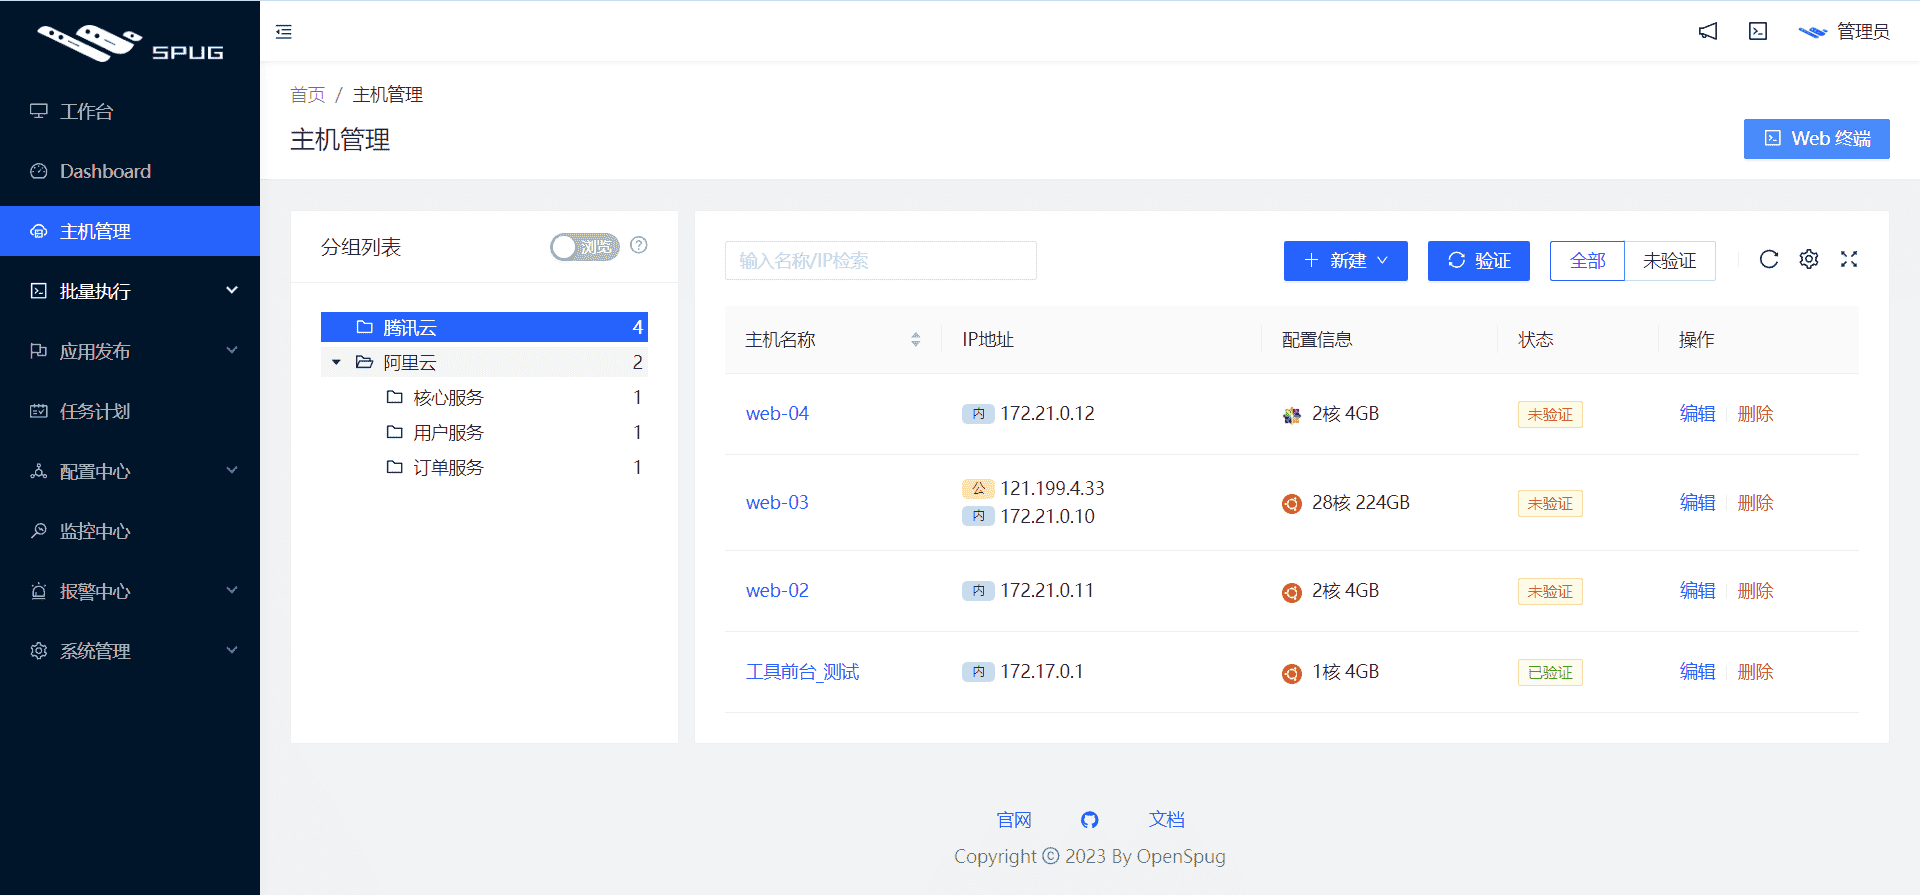The image size is (1920, 895).
Task: Click the Ubuntu icon for 工具前台_测试
Action: coord(1292,673)
